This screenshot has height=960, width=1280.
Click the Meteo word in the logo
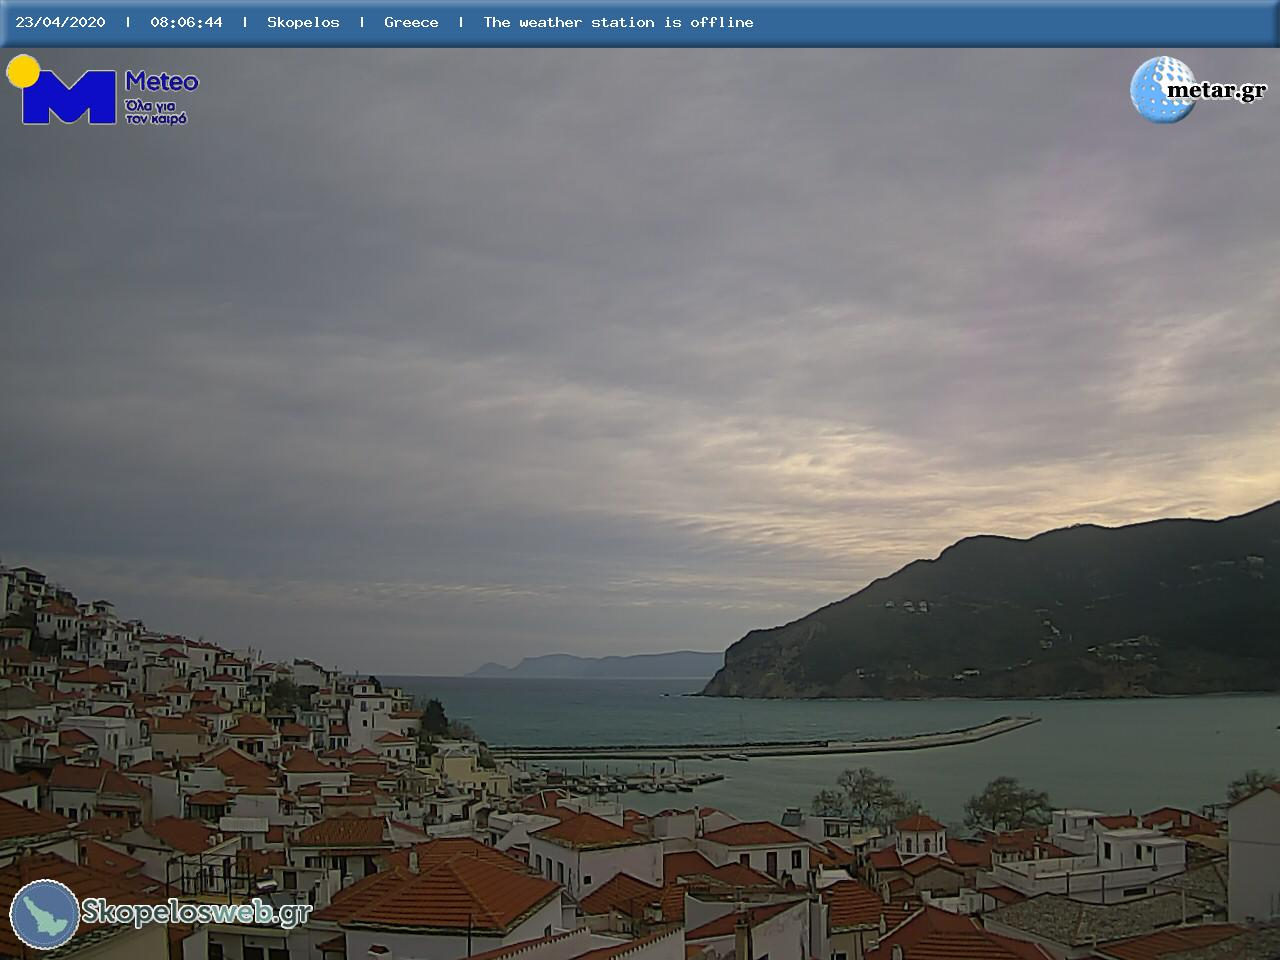162,82
